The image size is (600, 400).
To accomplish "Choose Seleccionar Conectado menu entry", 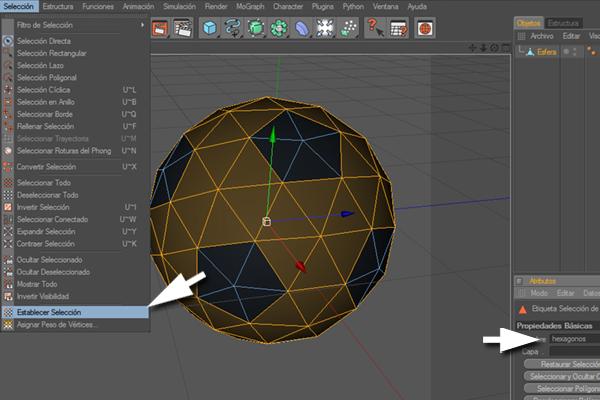I will tap(75, 220).
